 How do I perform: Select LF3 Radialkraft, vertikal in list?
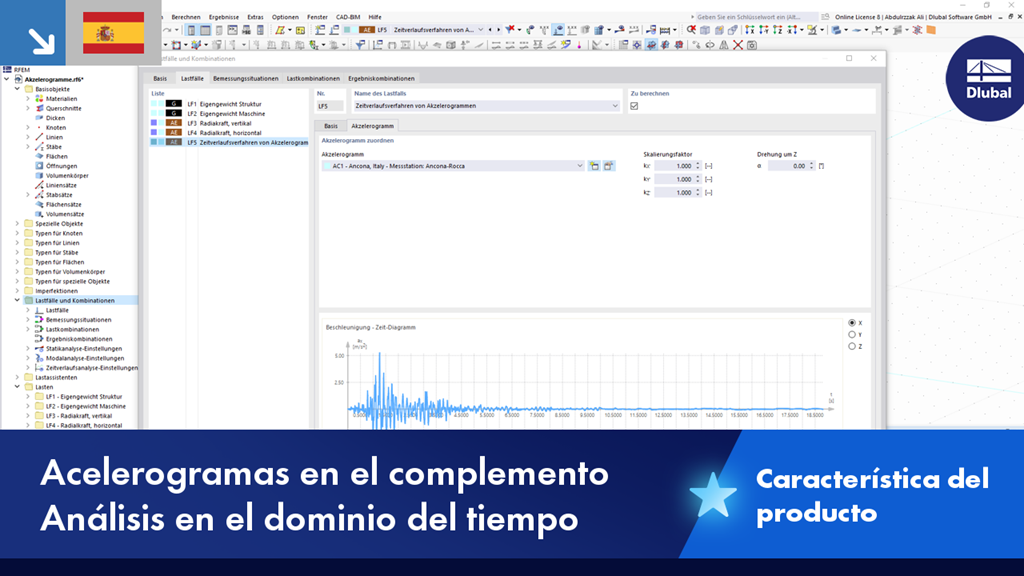point(229,123)
